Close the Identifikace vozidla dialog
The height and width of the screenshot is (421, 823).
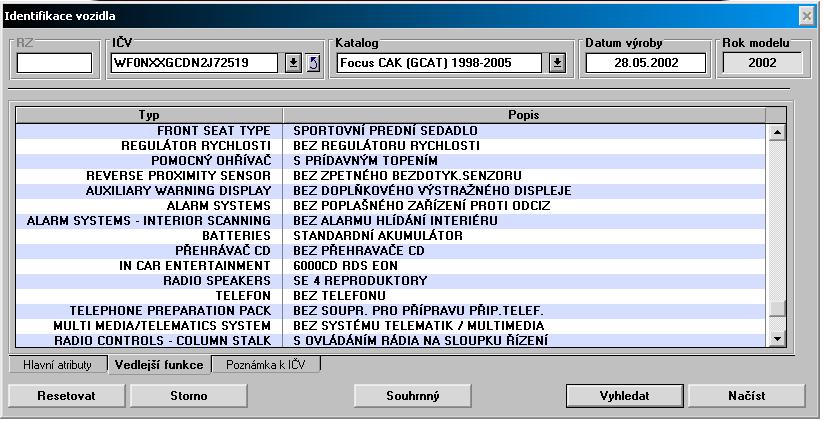point(806,16)
